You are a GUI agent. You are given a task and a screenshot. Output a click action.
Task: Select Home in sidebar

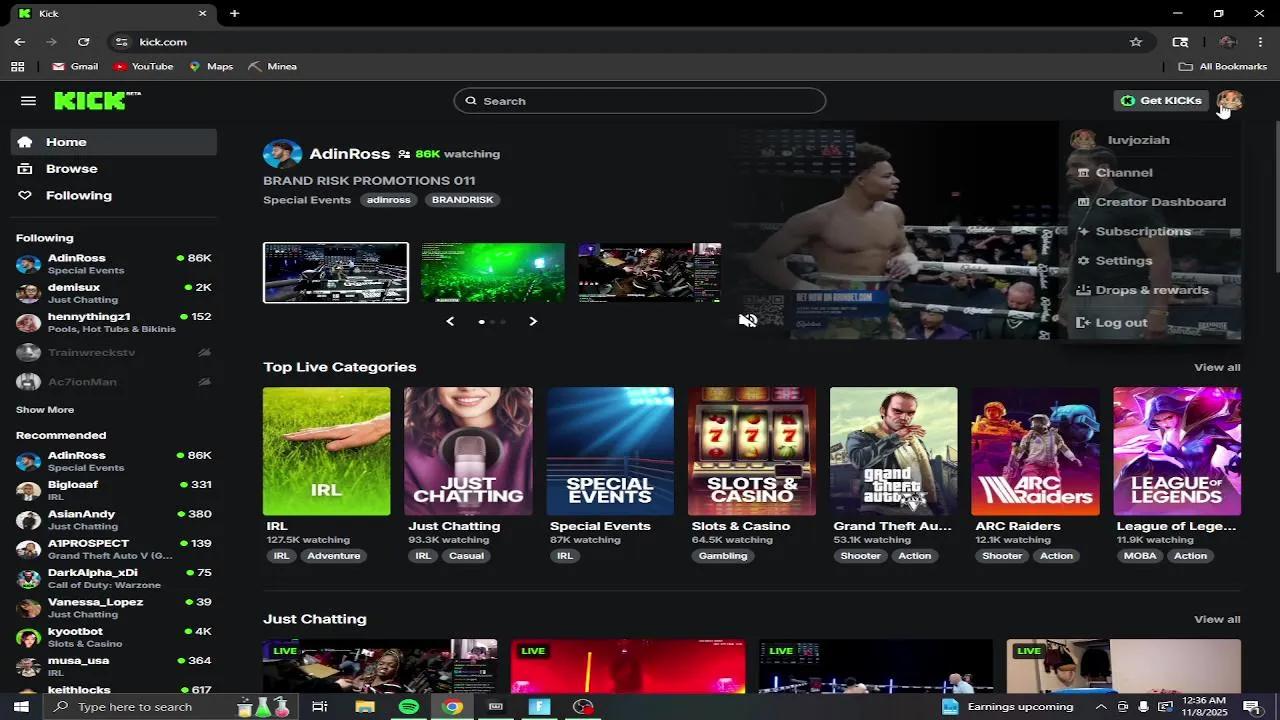click(114, 142)
